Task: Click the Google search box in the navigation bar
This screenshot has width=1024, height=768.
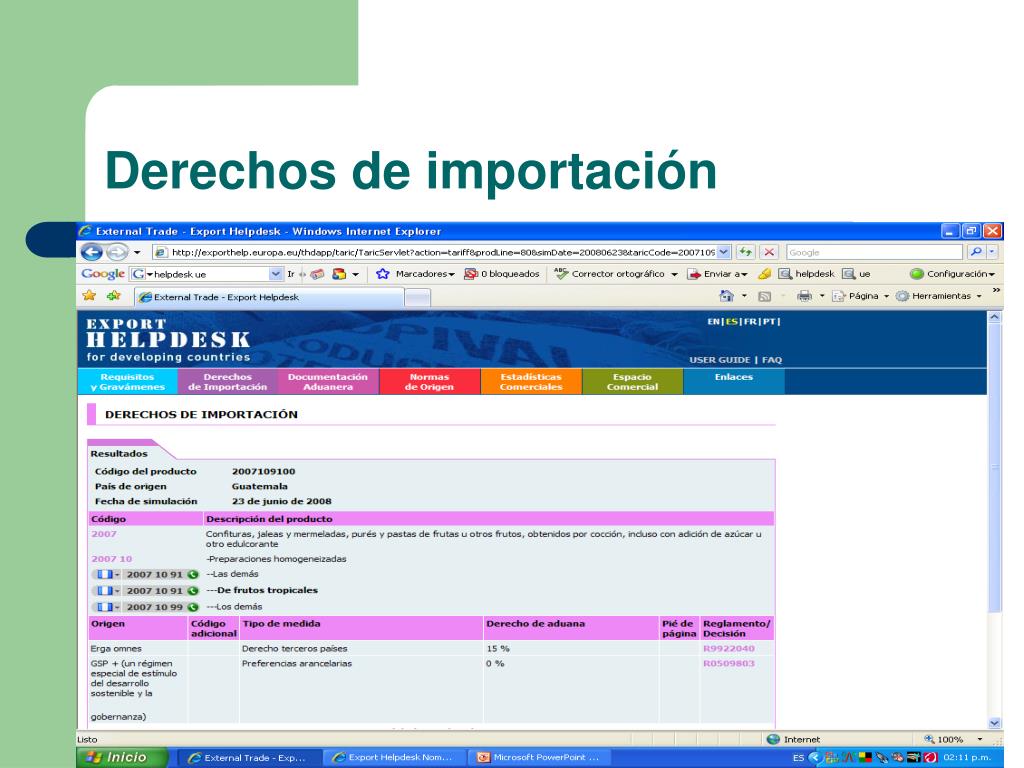Action: click(x=874, y=252)
